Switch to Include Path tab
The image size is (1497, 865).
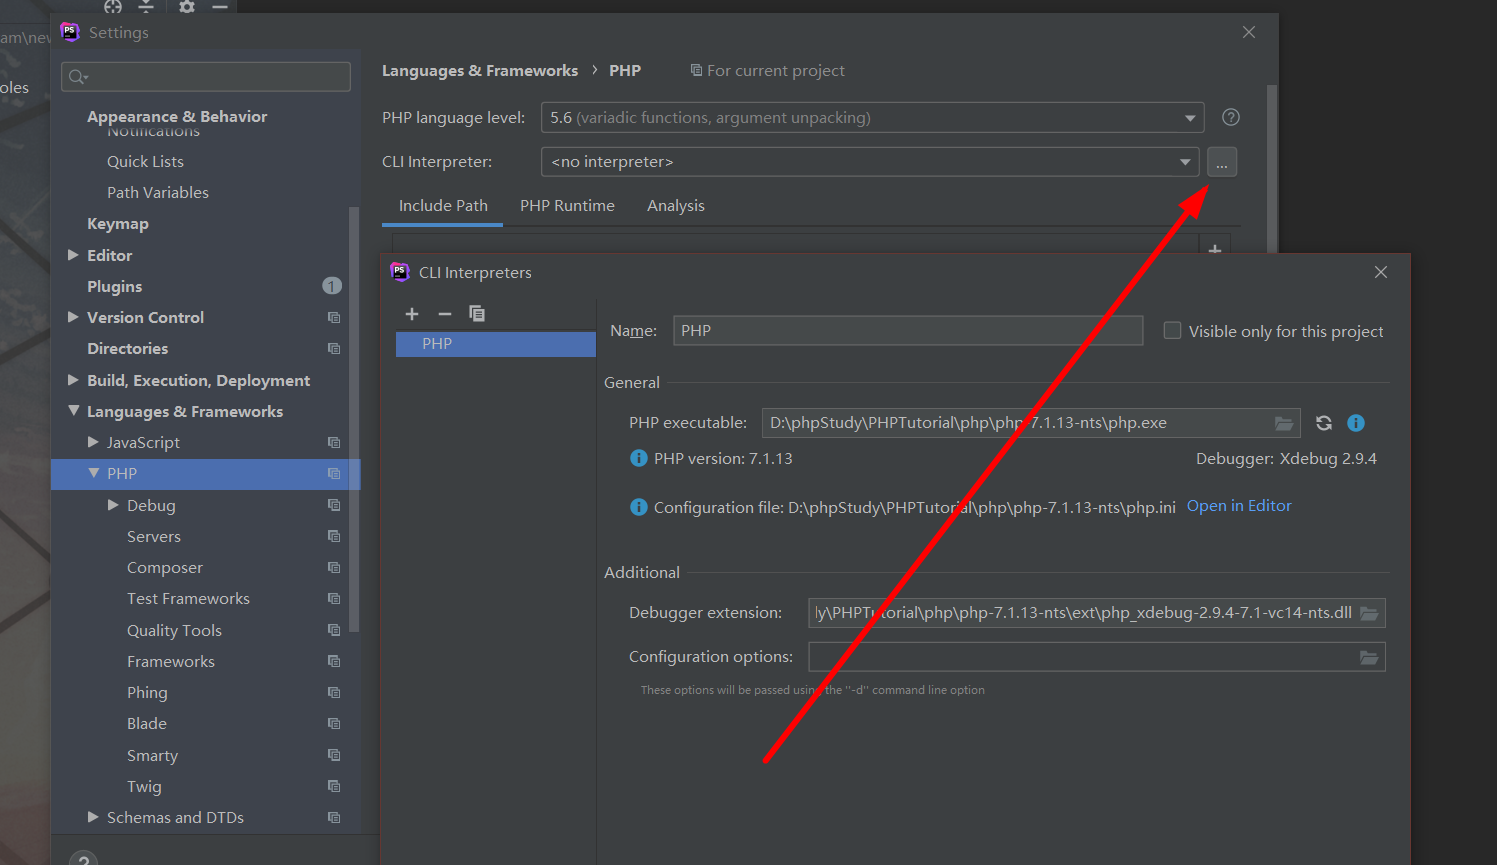443,206
